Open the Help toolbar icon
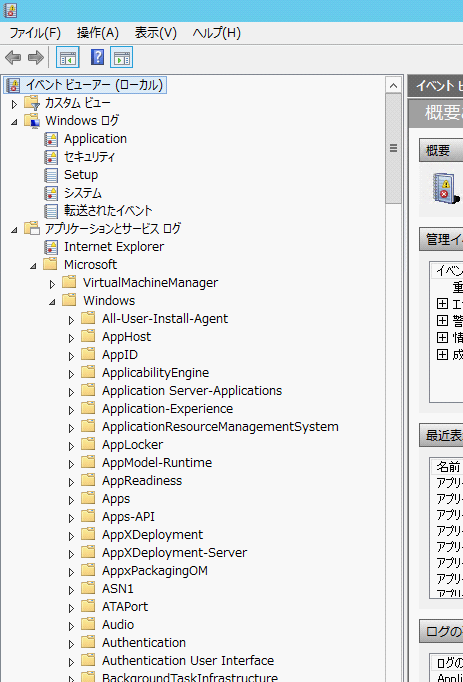The image size is (463, 682). (x=97, y=57)
